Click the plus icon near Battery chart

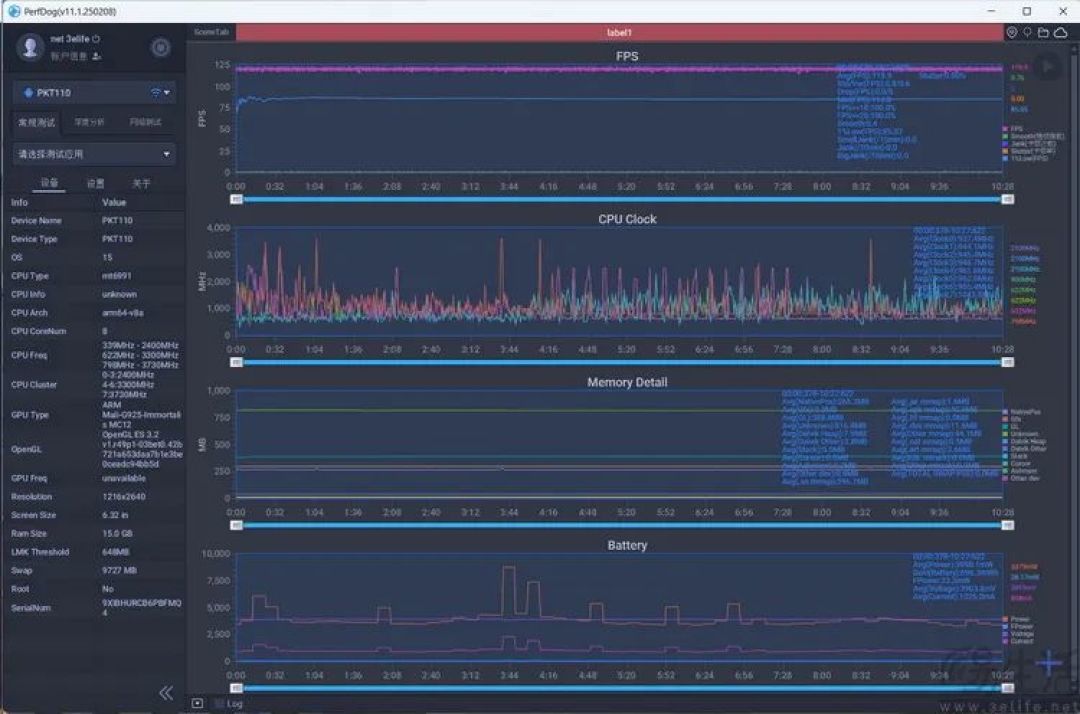coord(1048,663)
